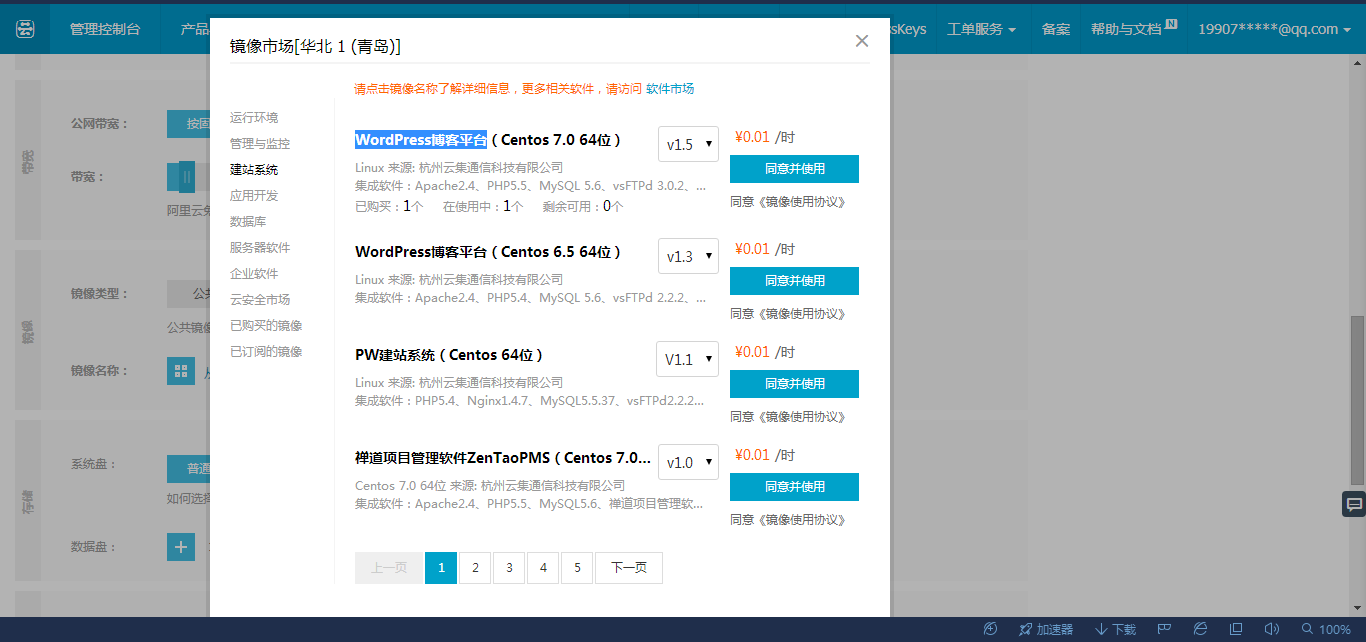
Task: Open 已购买的镜像 in sidebar
Action: coord(266,326)
